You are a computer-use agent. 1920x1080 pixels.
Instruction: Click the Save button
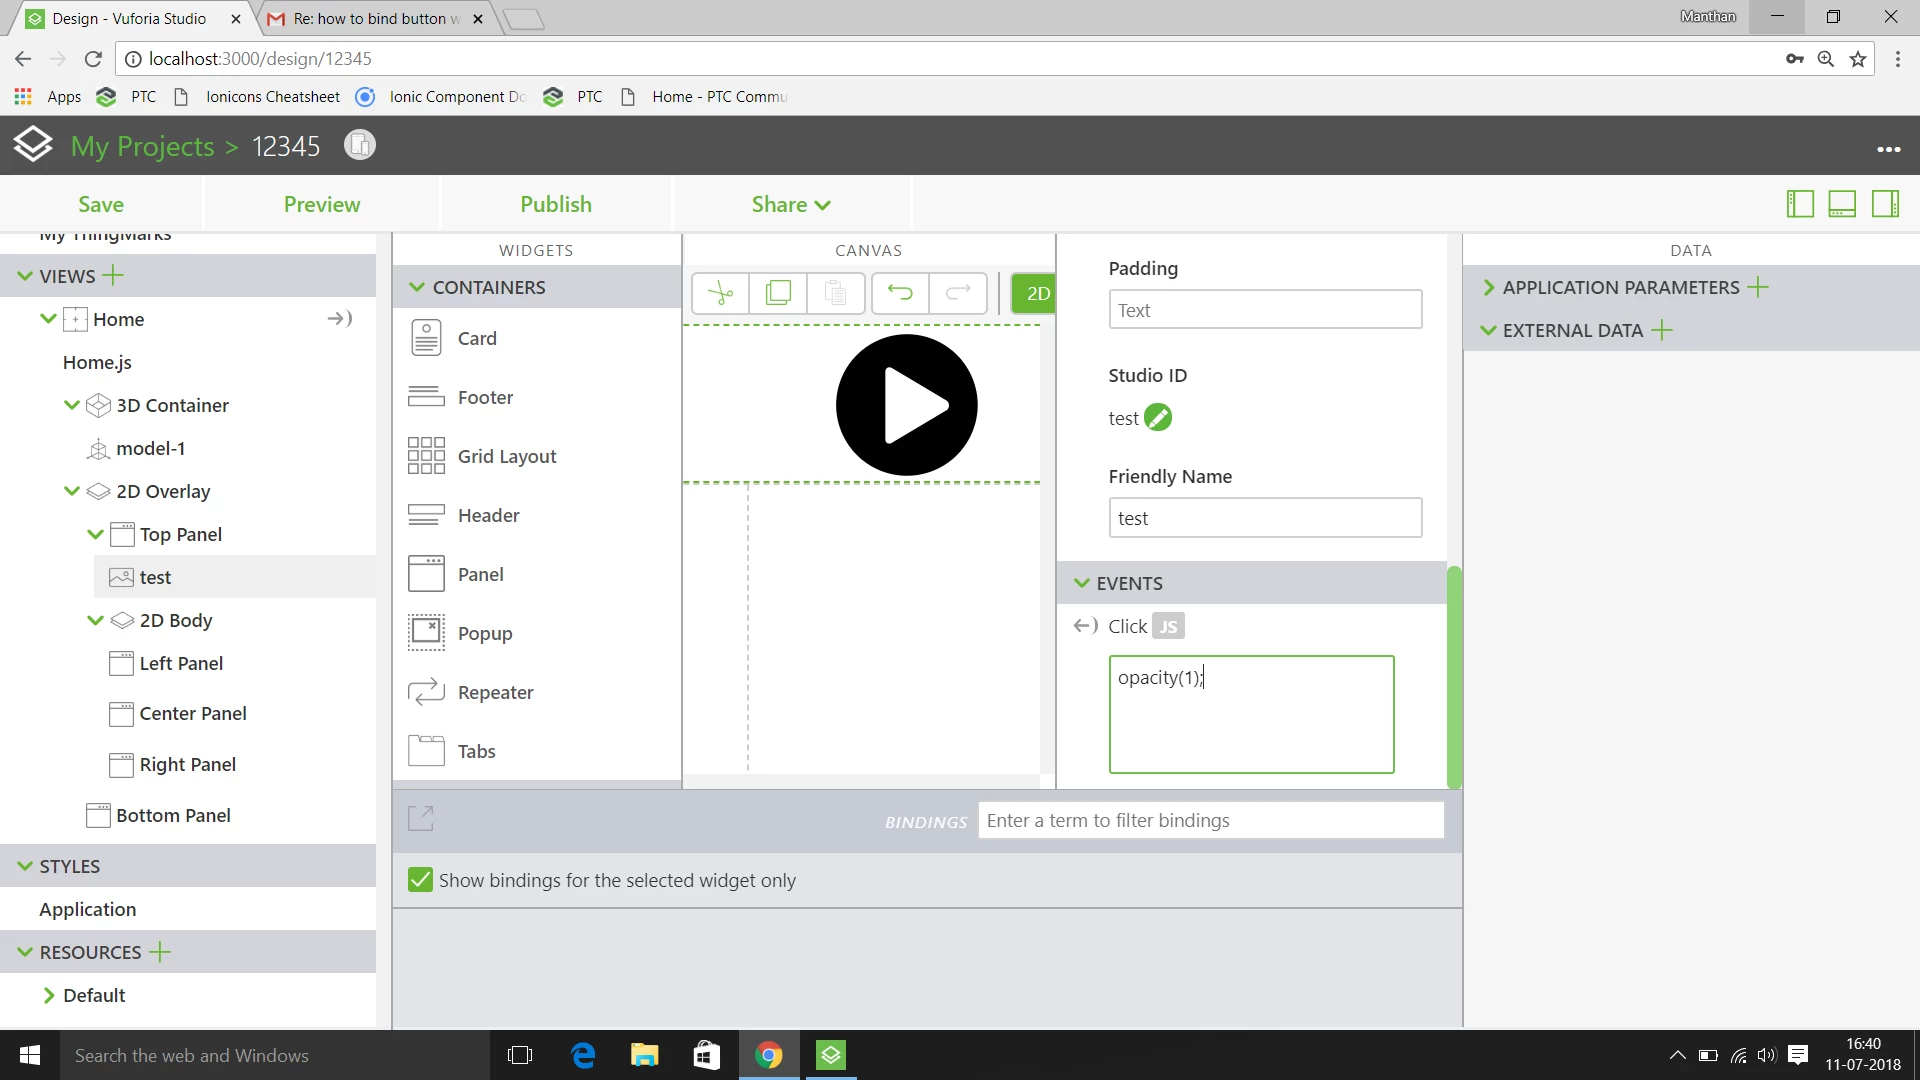click(101, 204)
